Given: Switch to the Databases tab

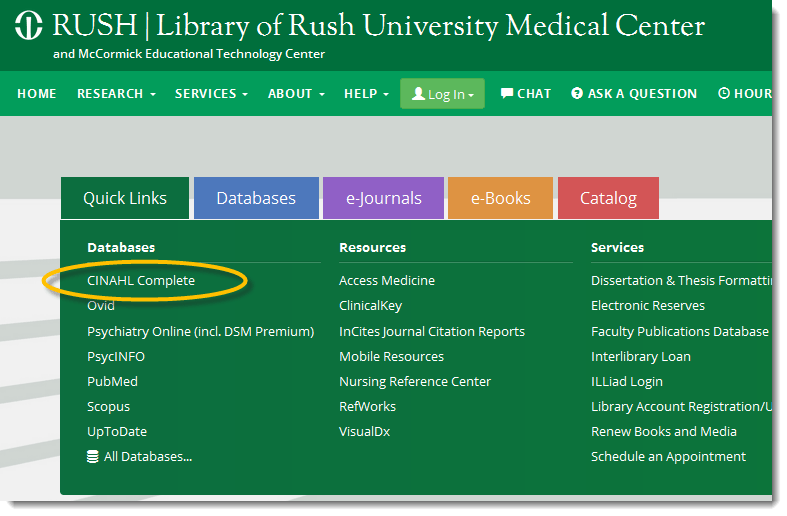Looking at the screenshot, I should pyautogui.click(x=256, y=198).
